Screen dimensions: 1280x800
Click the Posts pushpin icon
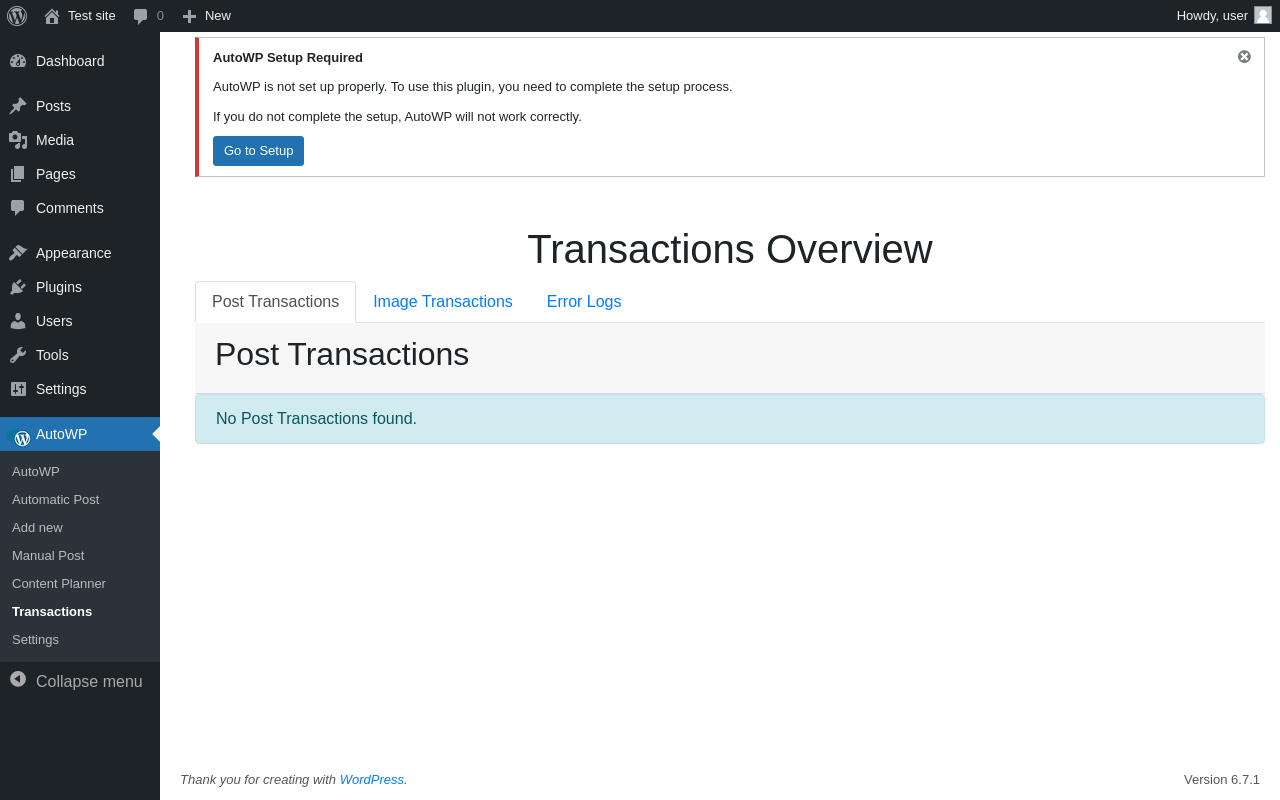pos(18,106)
